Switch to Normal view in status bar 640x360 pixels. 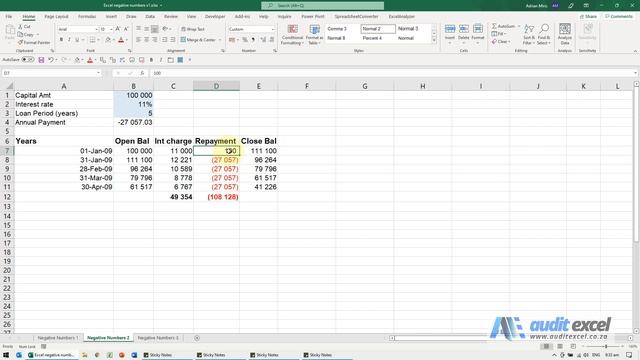click(x=546, y=347)
